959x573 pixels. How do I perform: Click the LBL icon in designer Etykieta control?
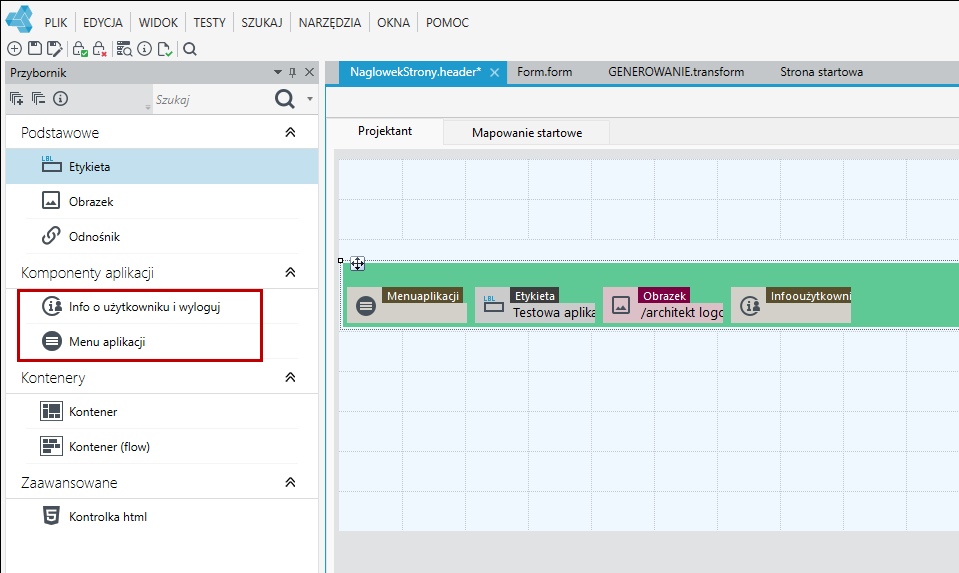[494, 304]
